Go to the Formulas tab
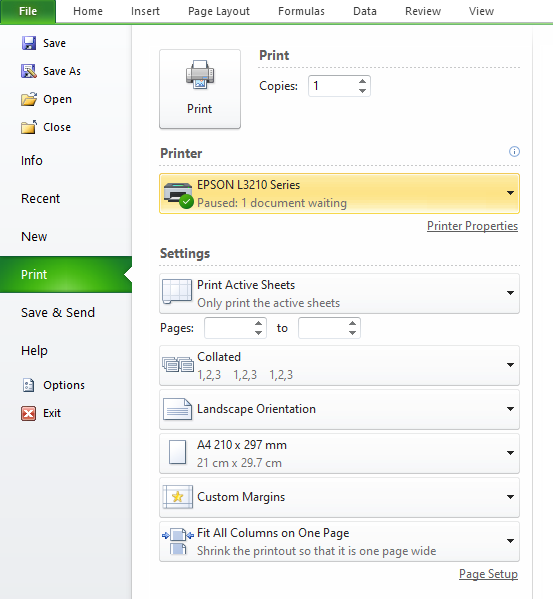The width and height of the screenshot is (553, 599). point(301,11)
